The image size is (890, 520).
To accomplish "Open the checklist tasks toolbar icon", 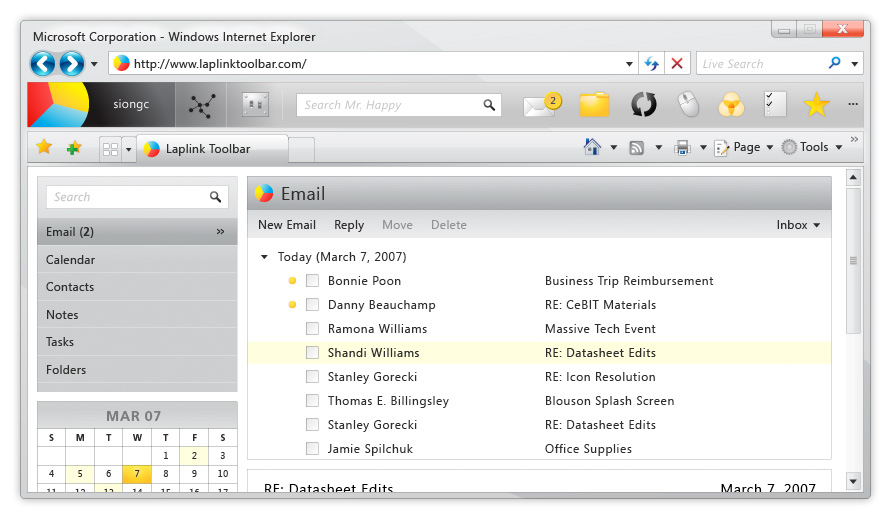I will [774, 104].
